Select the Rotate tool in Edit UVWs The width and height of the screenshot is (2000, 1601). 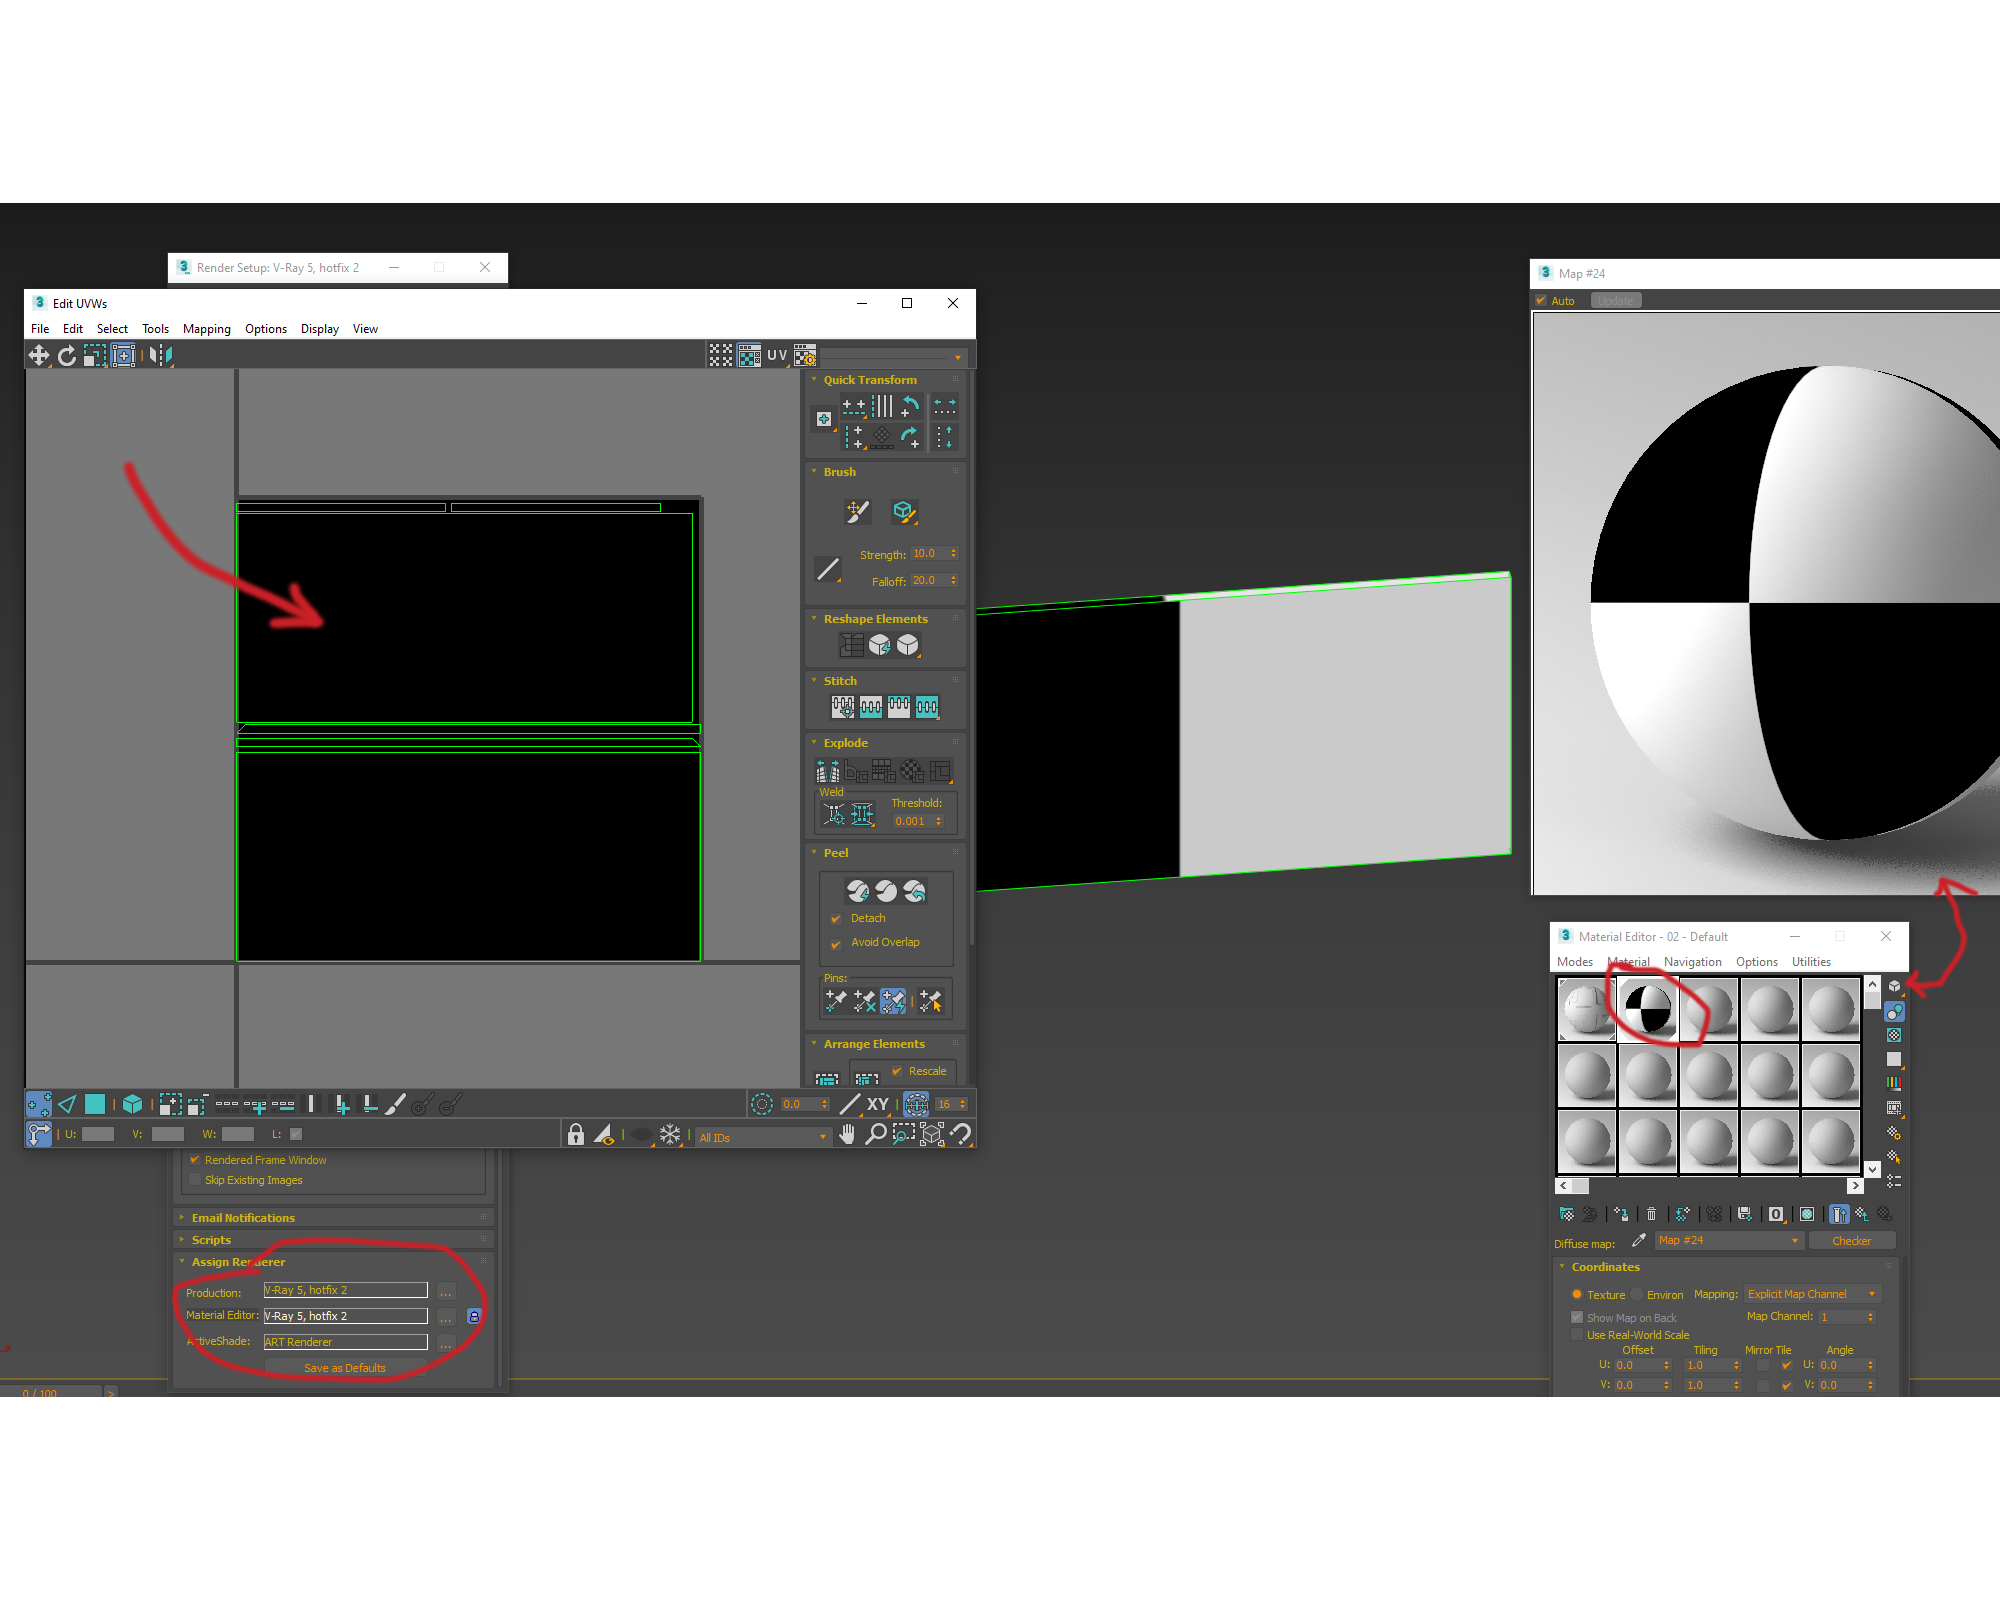point(67,355)
